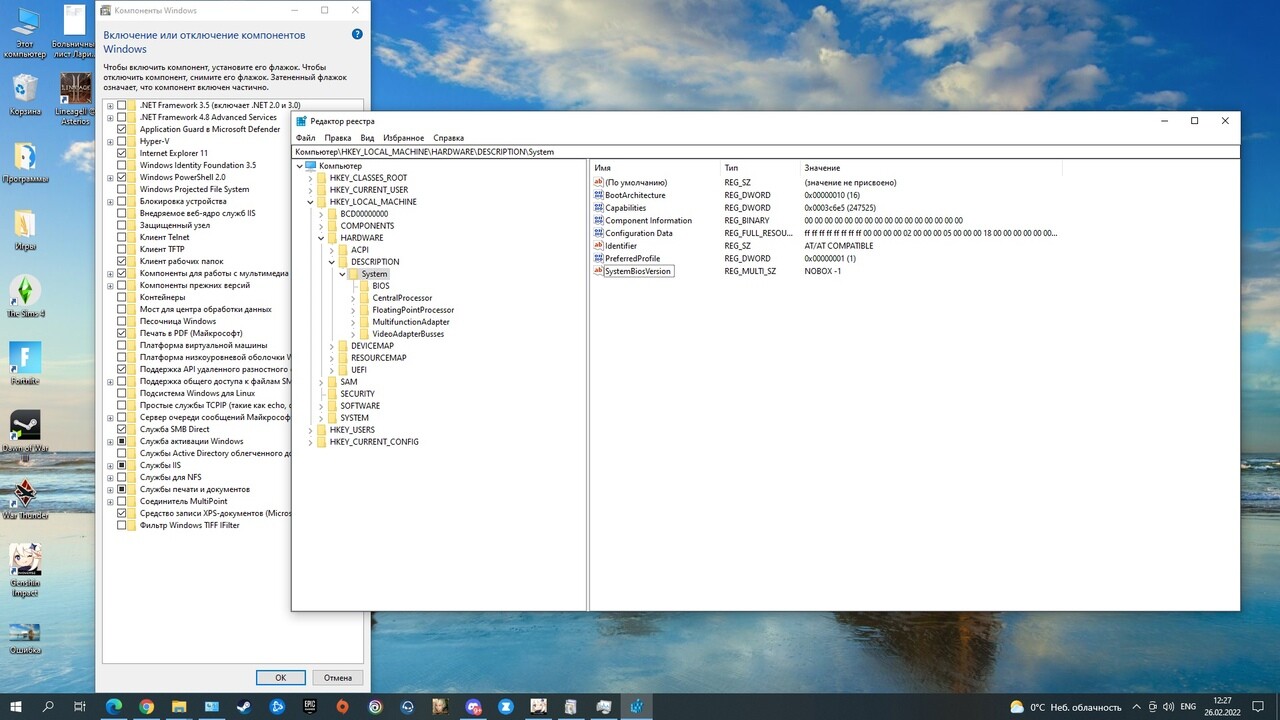The height and width of the screenshot is (720, 1280).
Task: Collapse HKEY_LOCAL_MACHINE tree node
Action: point(309,202)
